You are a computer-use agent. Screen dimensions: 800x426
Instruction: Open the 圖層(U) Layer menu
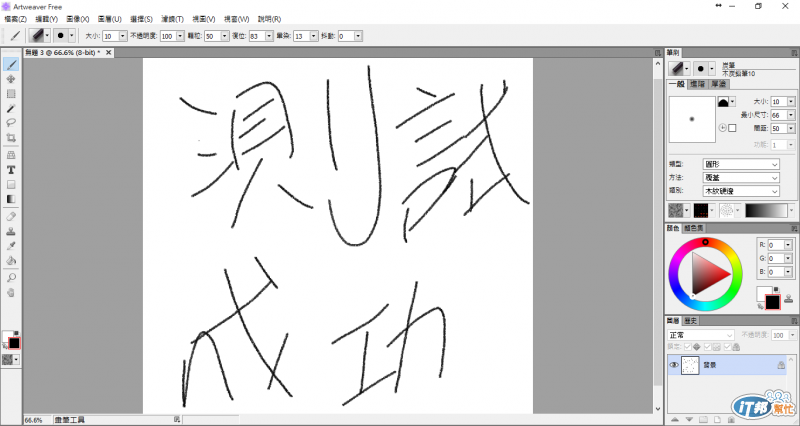tap(109, 19)
